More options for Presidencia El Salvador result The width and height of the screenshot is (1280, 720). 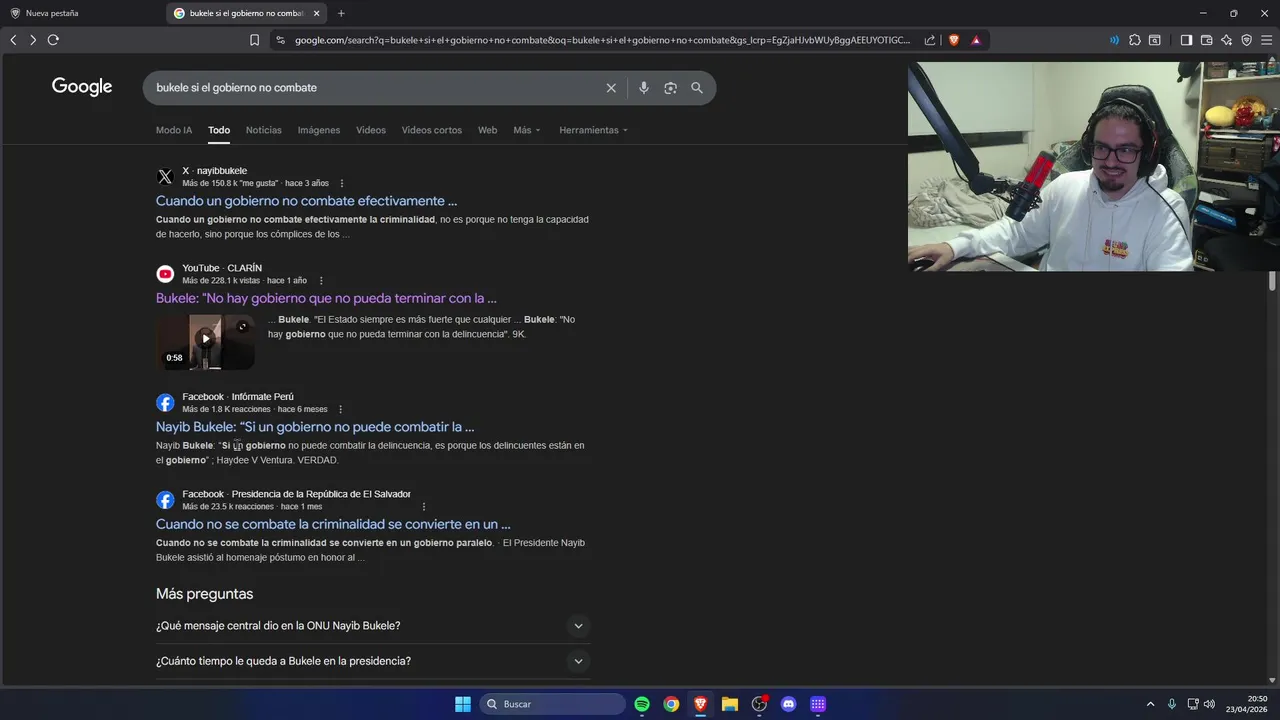(424, 507)
